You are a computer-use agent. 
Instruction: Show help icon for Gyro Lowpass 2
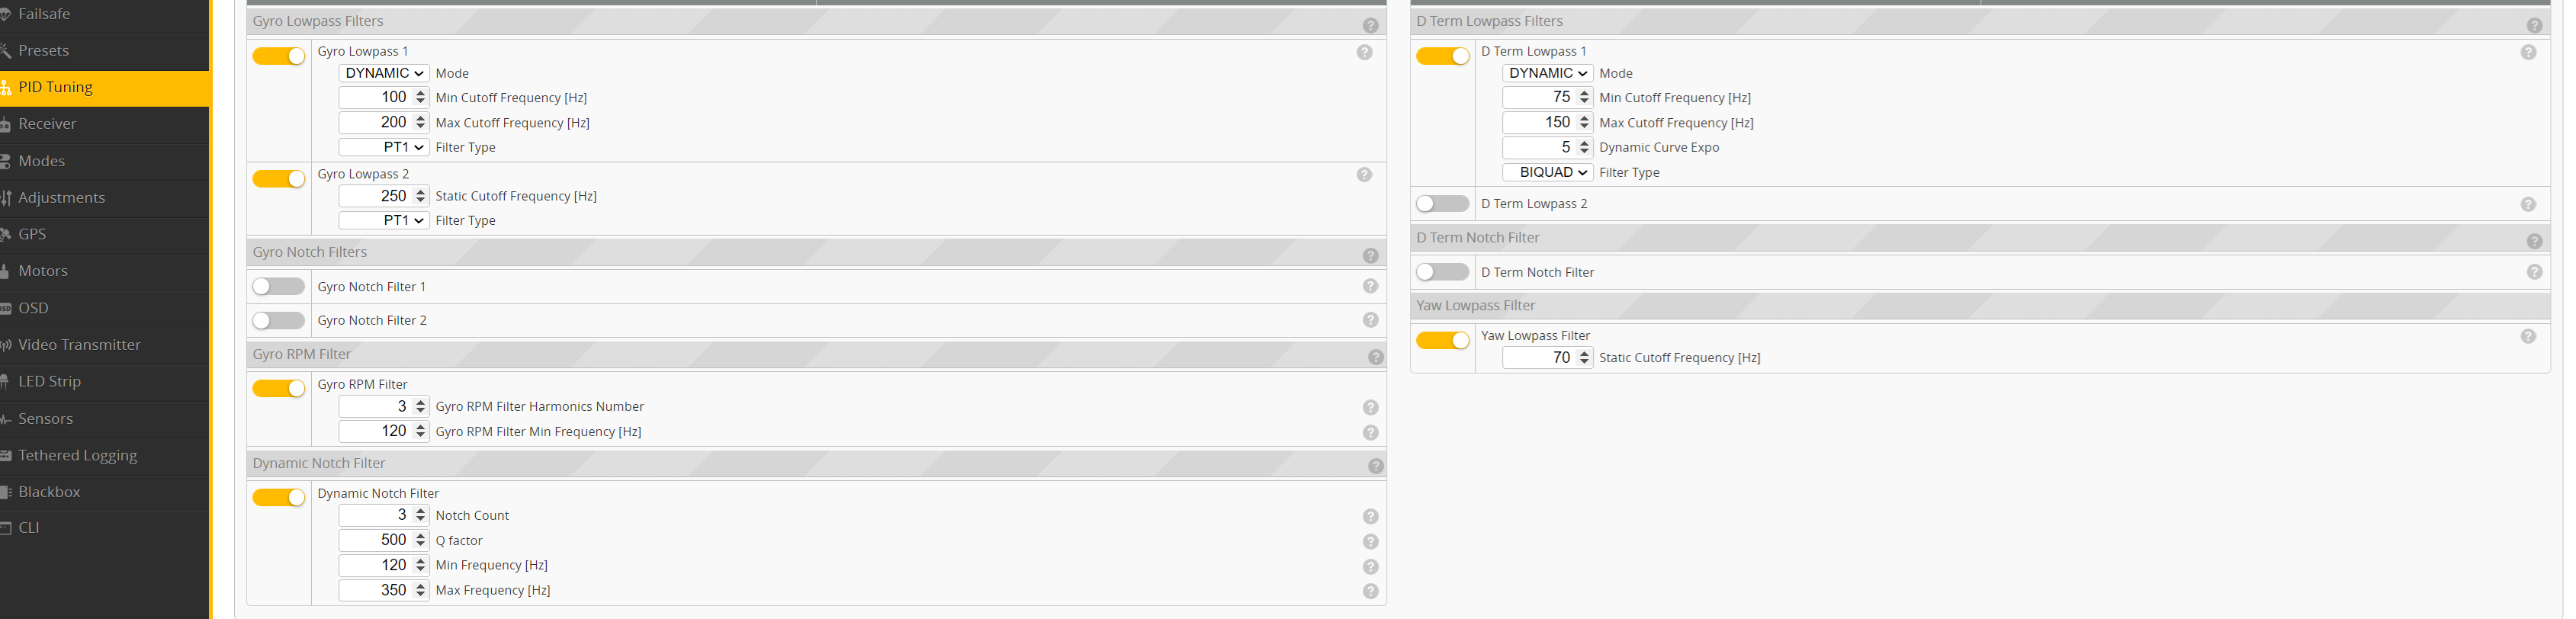point(1364,175)
